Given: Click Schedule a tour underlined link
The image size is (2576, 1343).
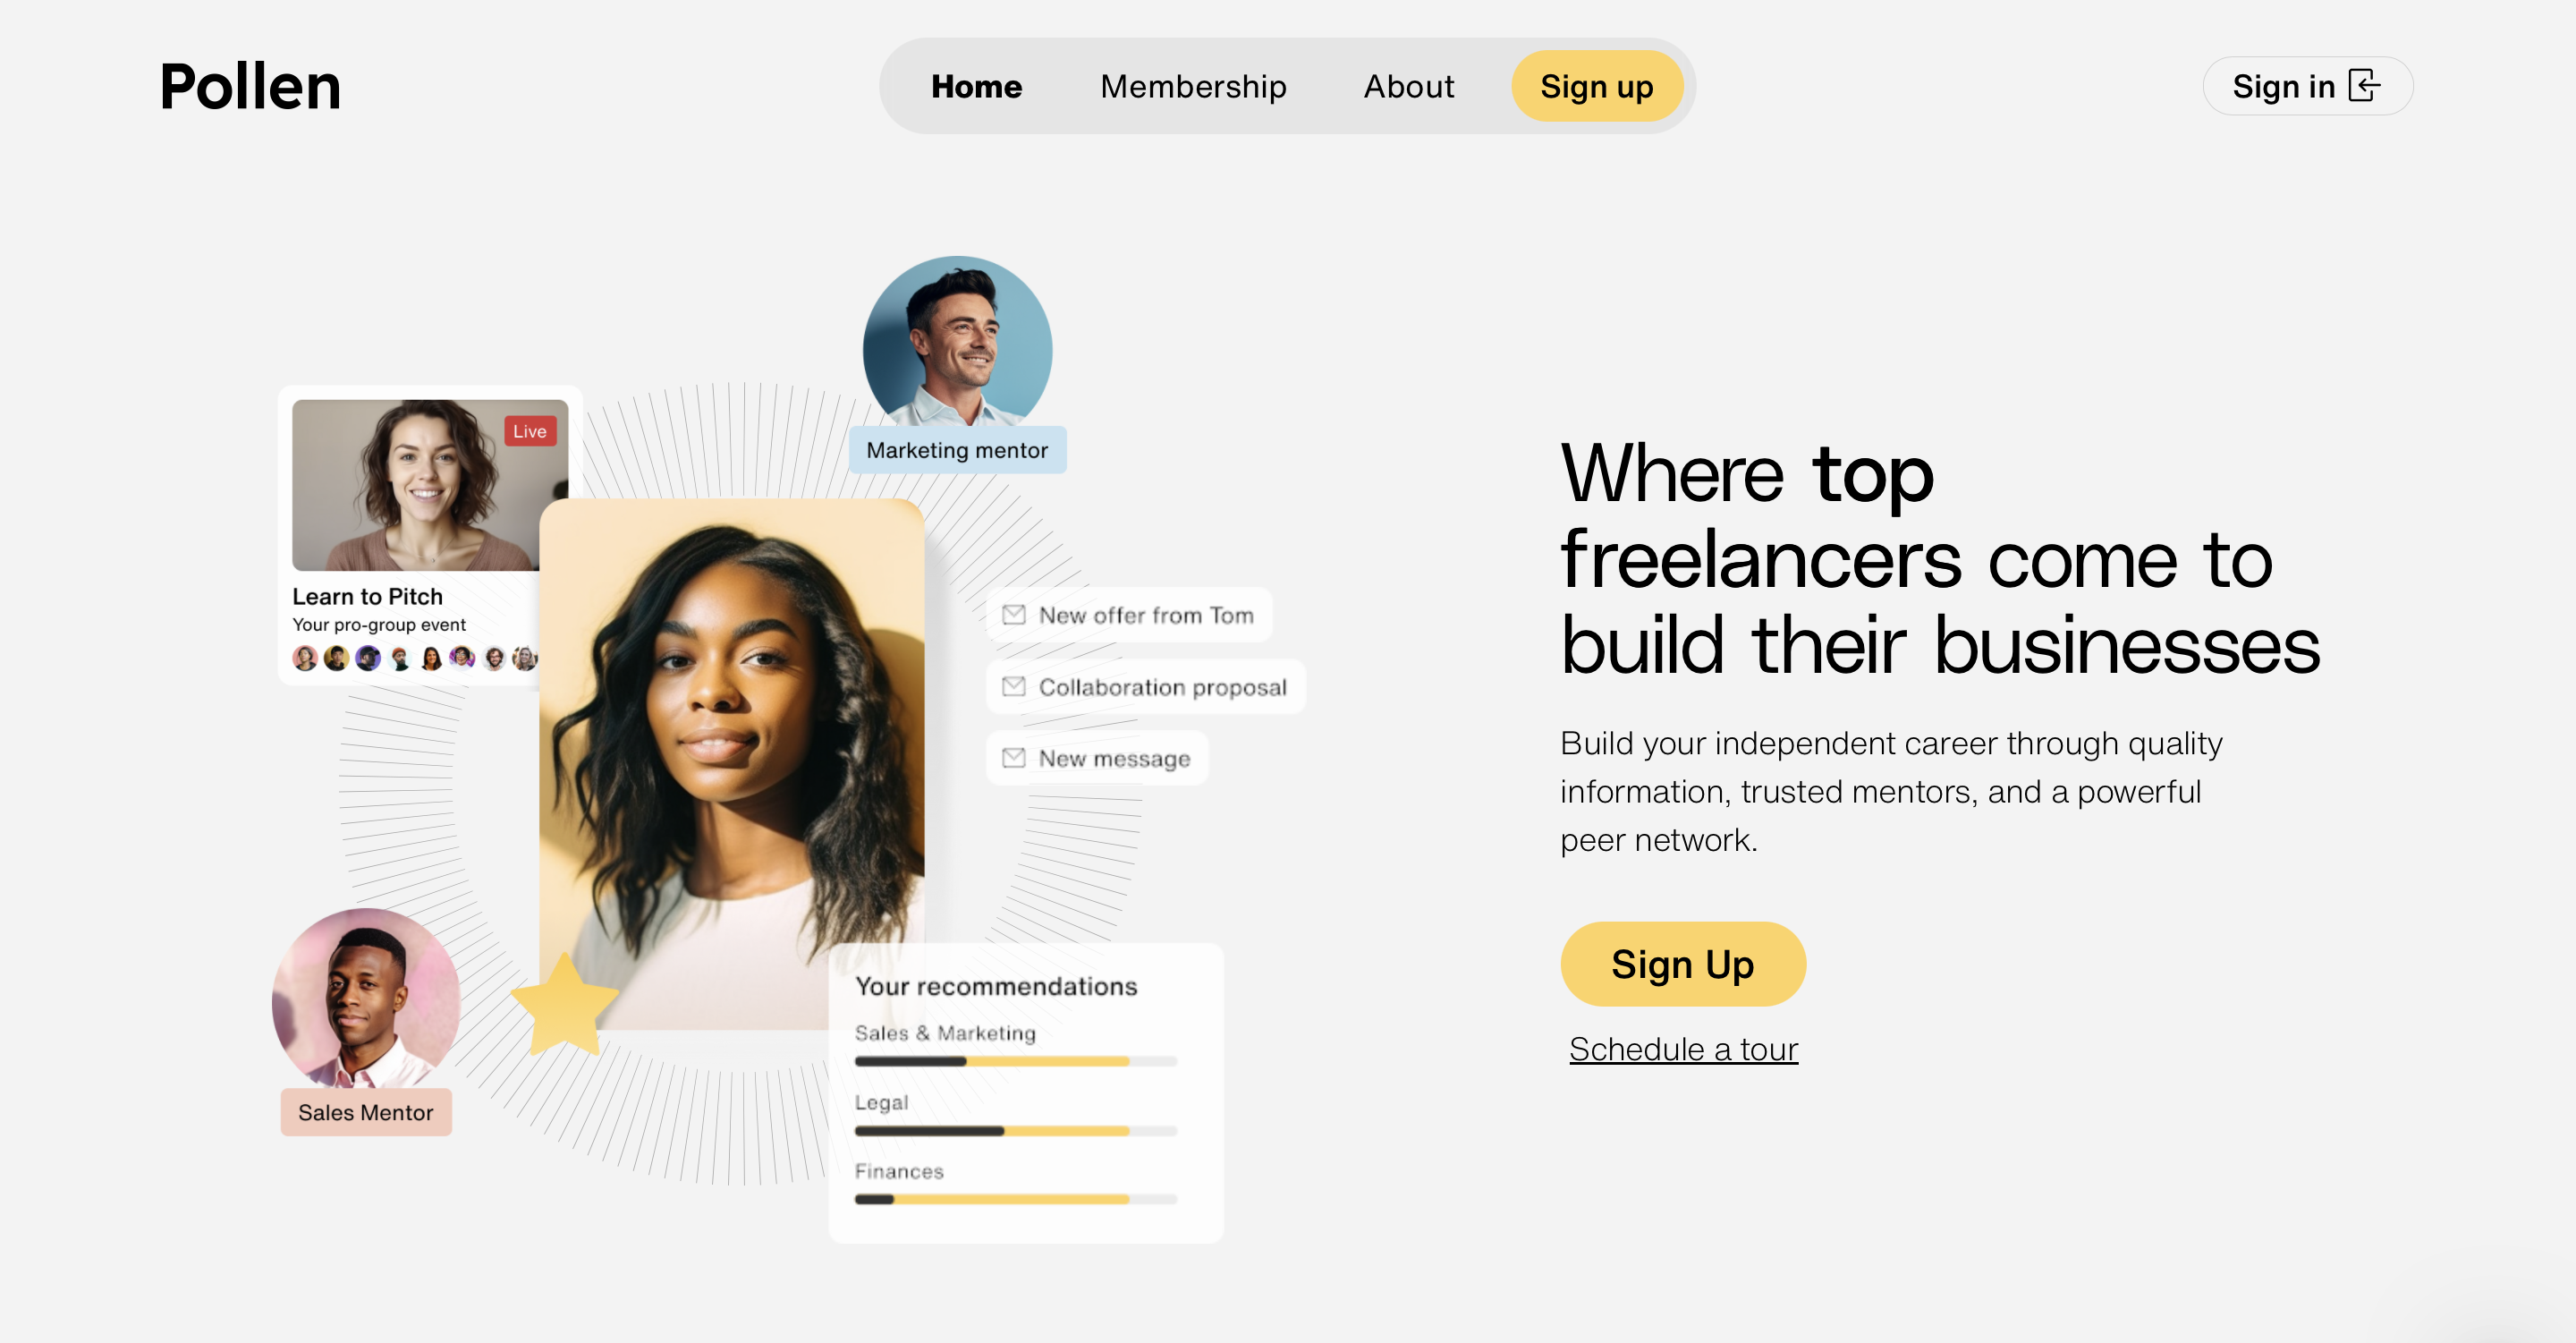Looking at the screenshot, I should pyautogui.click(x=1685, y=1047).
